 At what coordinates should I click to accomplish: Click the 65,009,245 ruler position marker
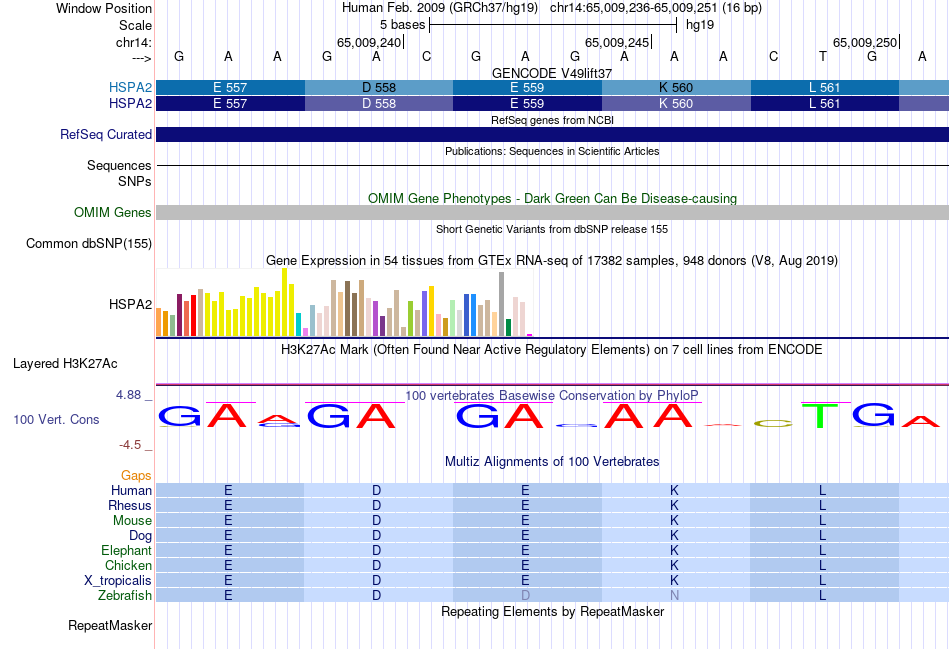[617, 42]
